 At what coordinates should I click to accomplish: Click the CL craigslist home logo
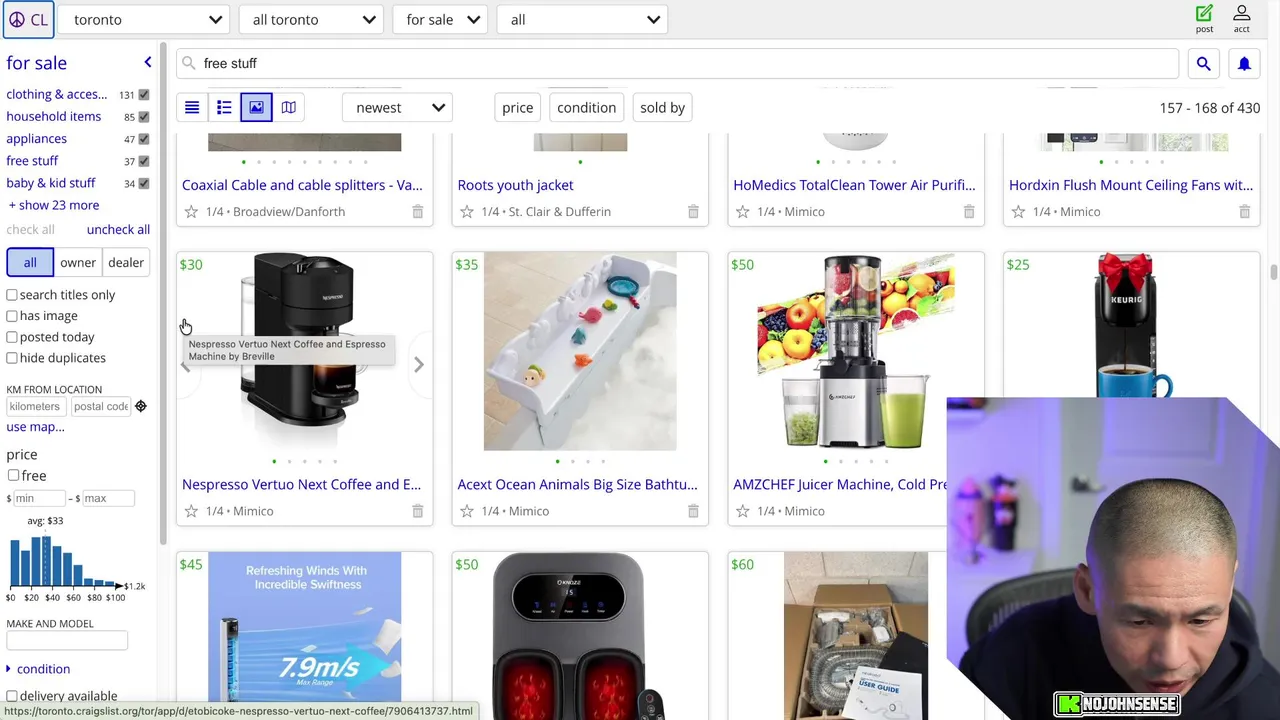pyautogui.click(x=28, y=19)
